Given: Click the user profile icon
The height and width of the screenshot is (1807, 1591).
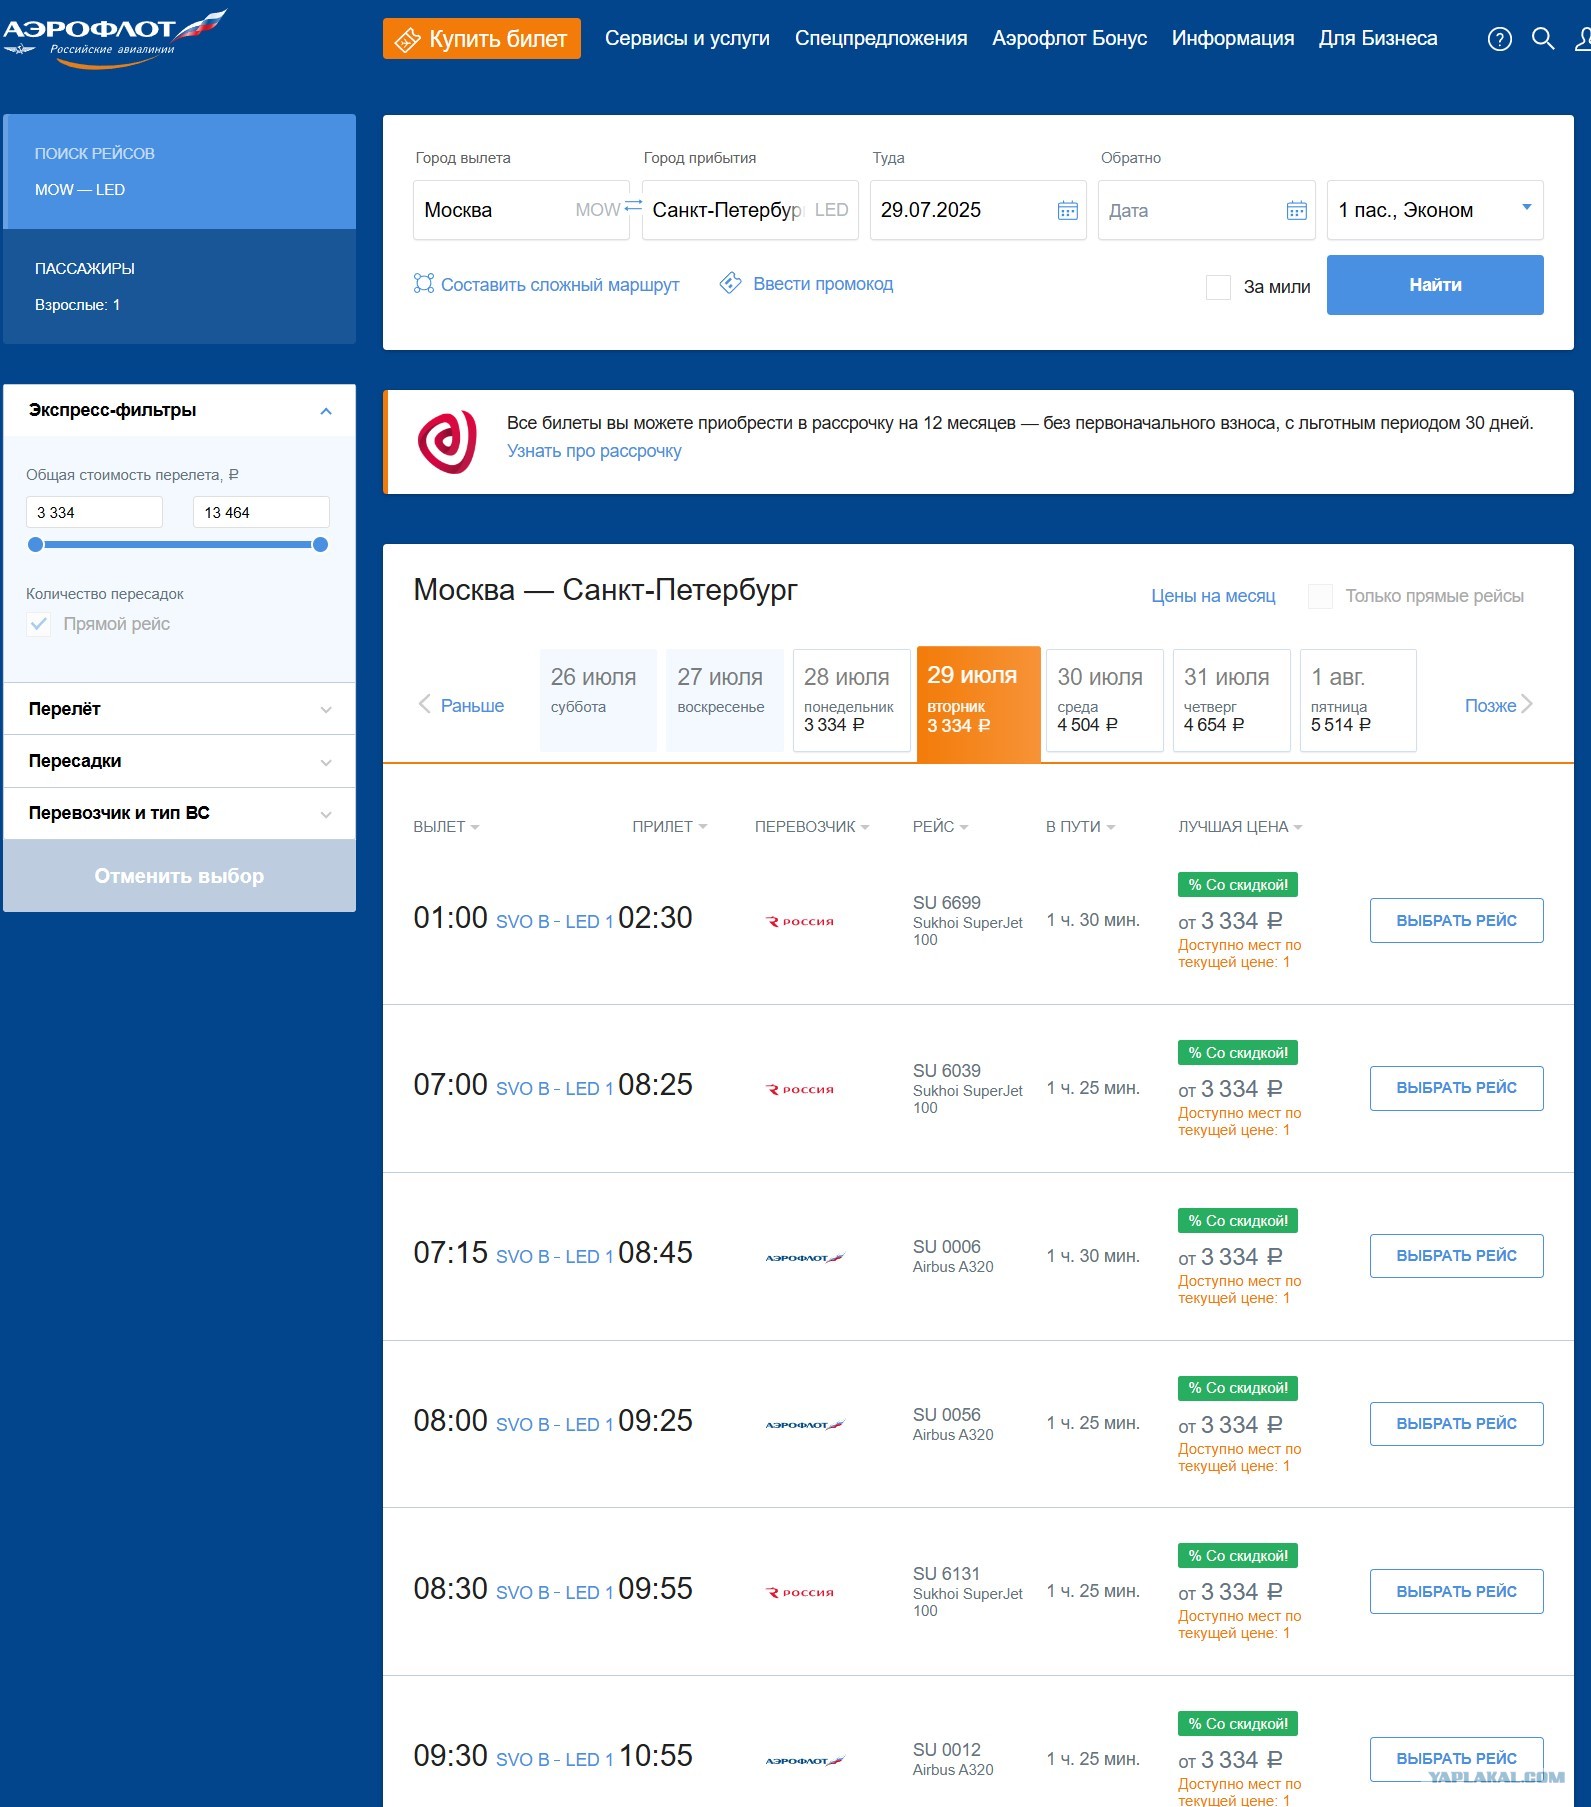Looking at the screenshot, I should coord(1582,39).
